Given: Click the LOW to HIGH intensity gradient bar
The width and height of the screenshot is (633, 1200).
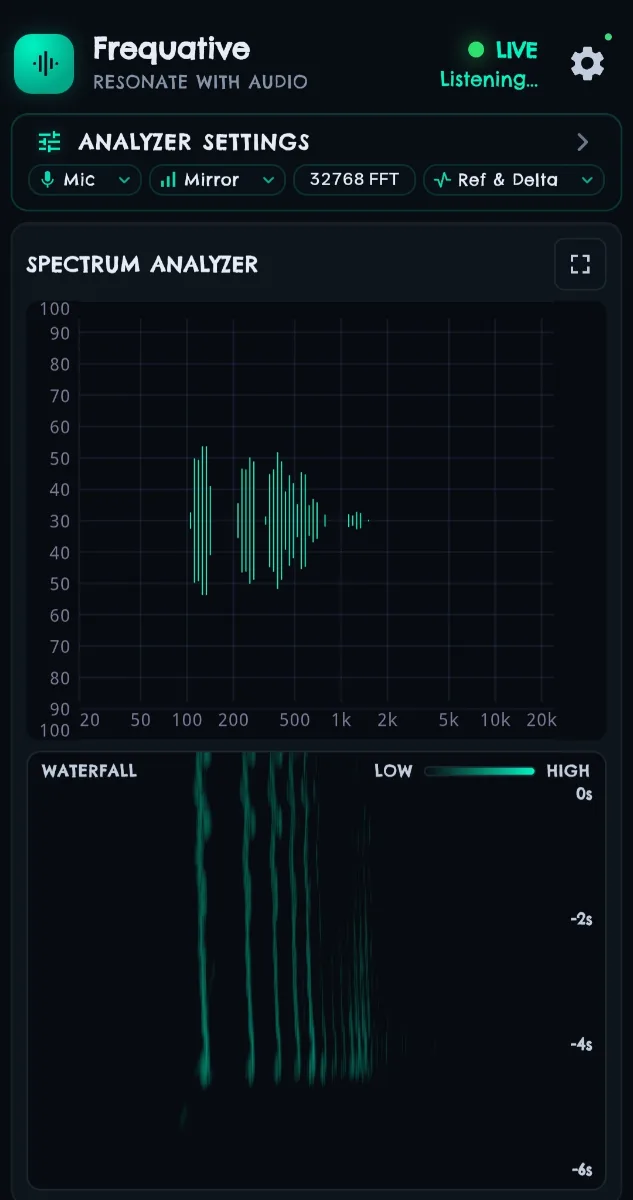Looking at the screenshot, I should (479, 771).
